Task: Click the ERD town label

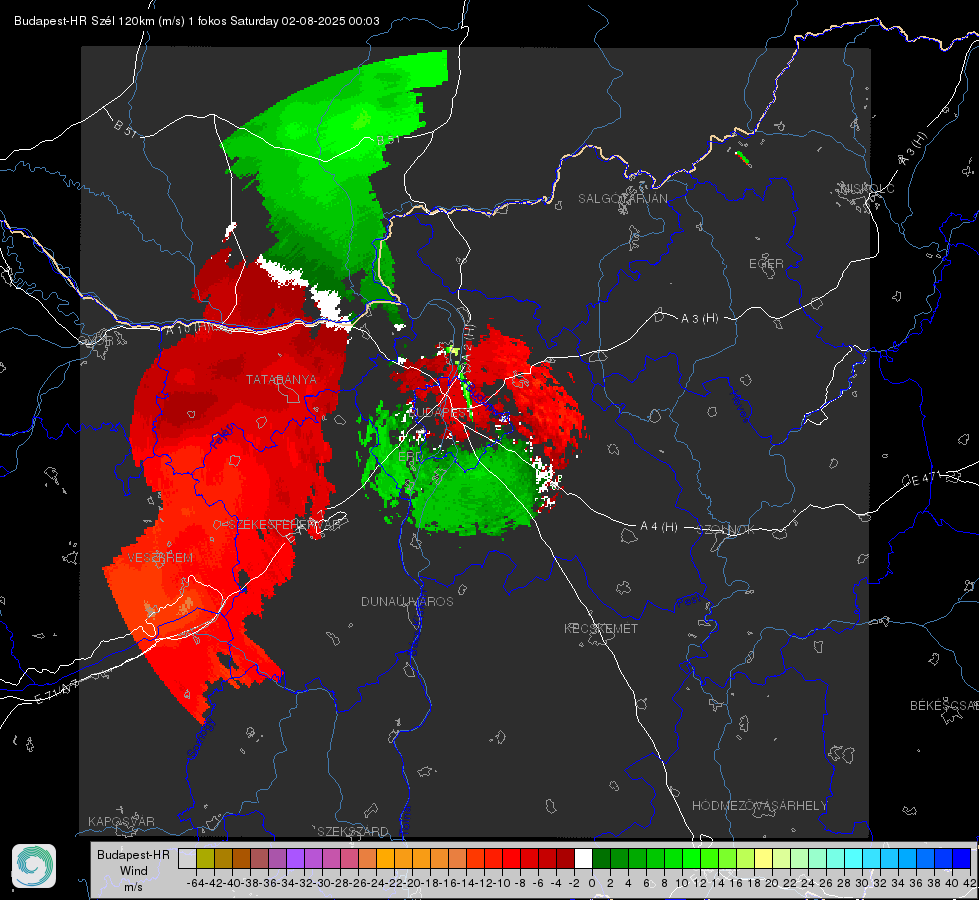Action: coord(409,457)
